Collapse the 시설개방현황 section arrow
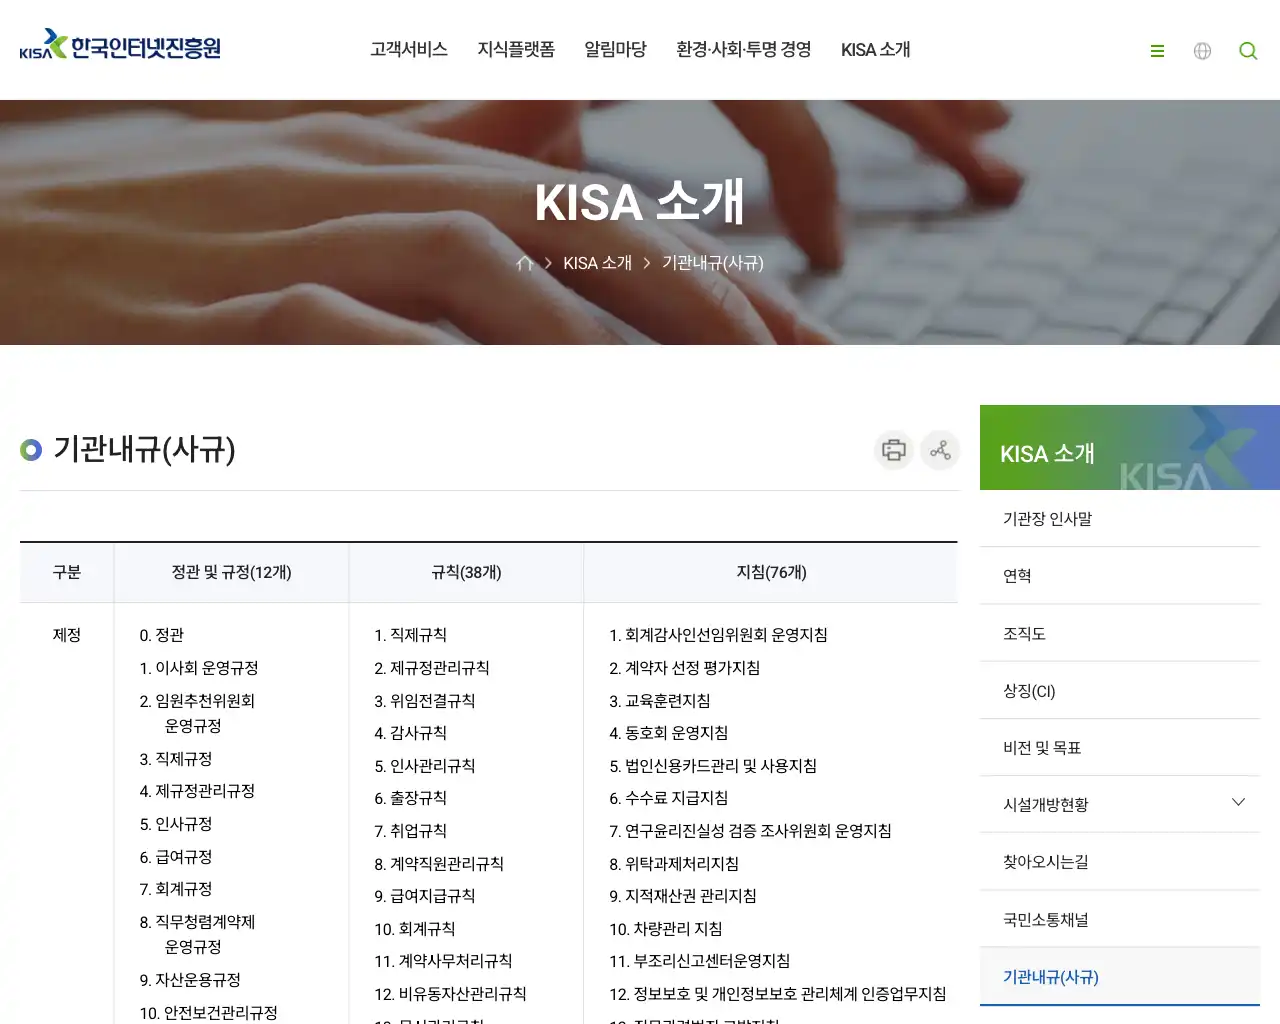This screenshot has height=1024, width=1280. tap(1238, 803)
